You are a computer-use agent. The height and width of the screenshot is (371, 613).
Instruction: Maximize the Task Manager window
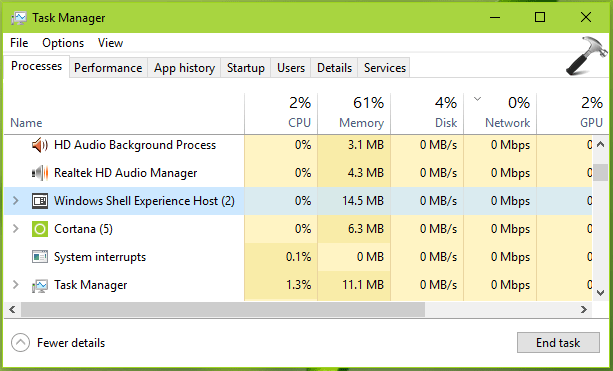[540, 17]
